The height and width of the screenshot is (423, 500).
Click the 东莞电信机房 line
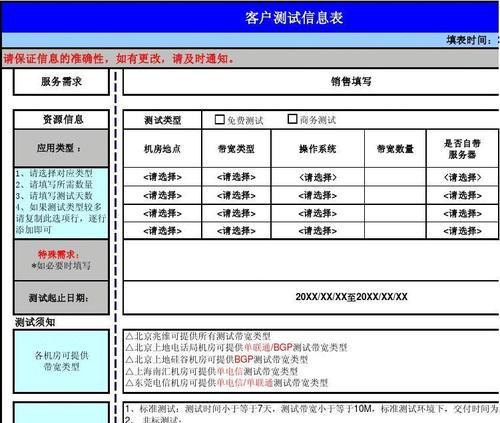(227, 383)
